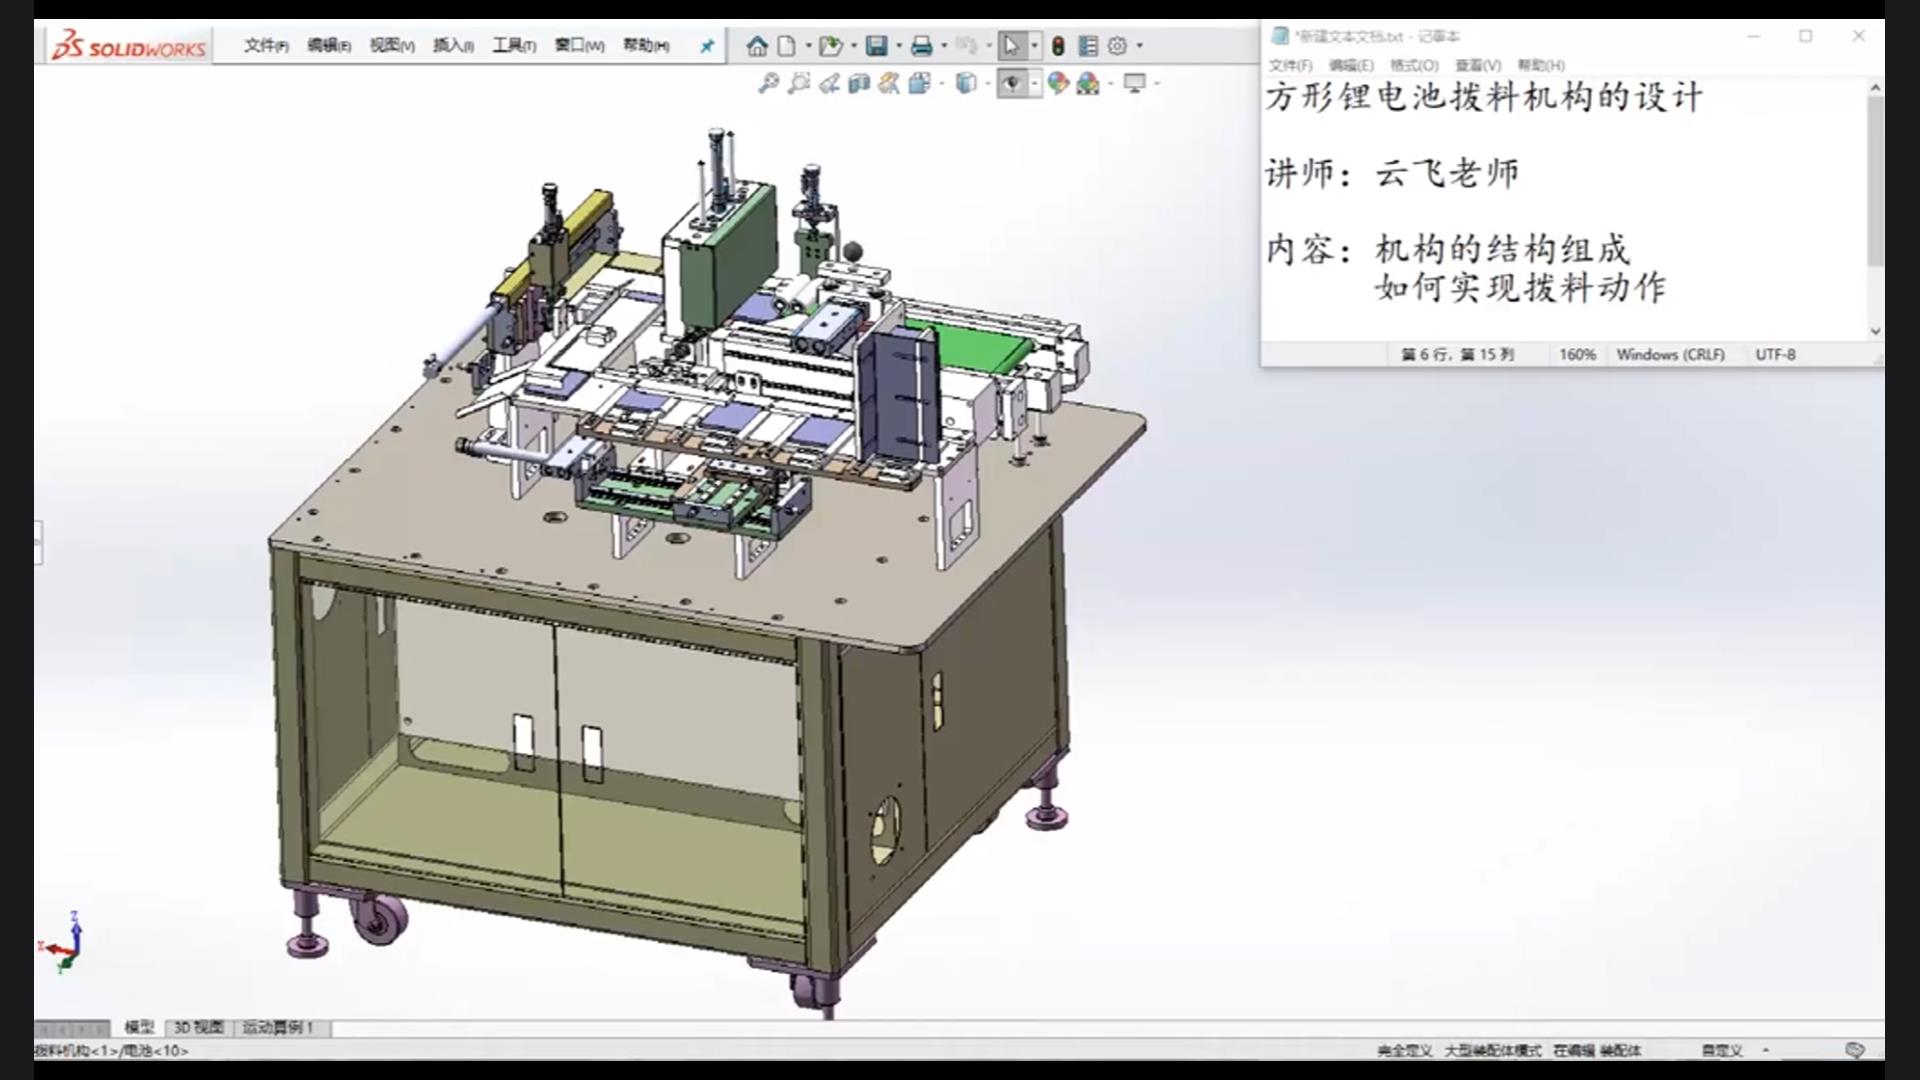1920x1080 pixels.
Task: Expand the Select tool dropdown arrow
Action: [x=1035, y=46]
